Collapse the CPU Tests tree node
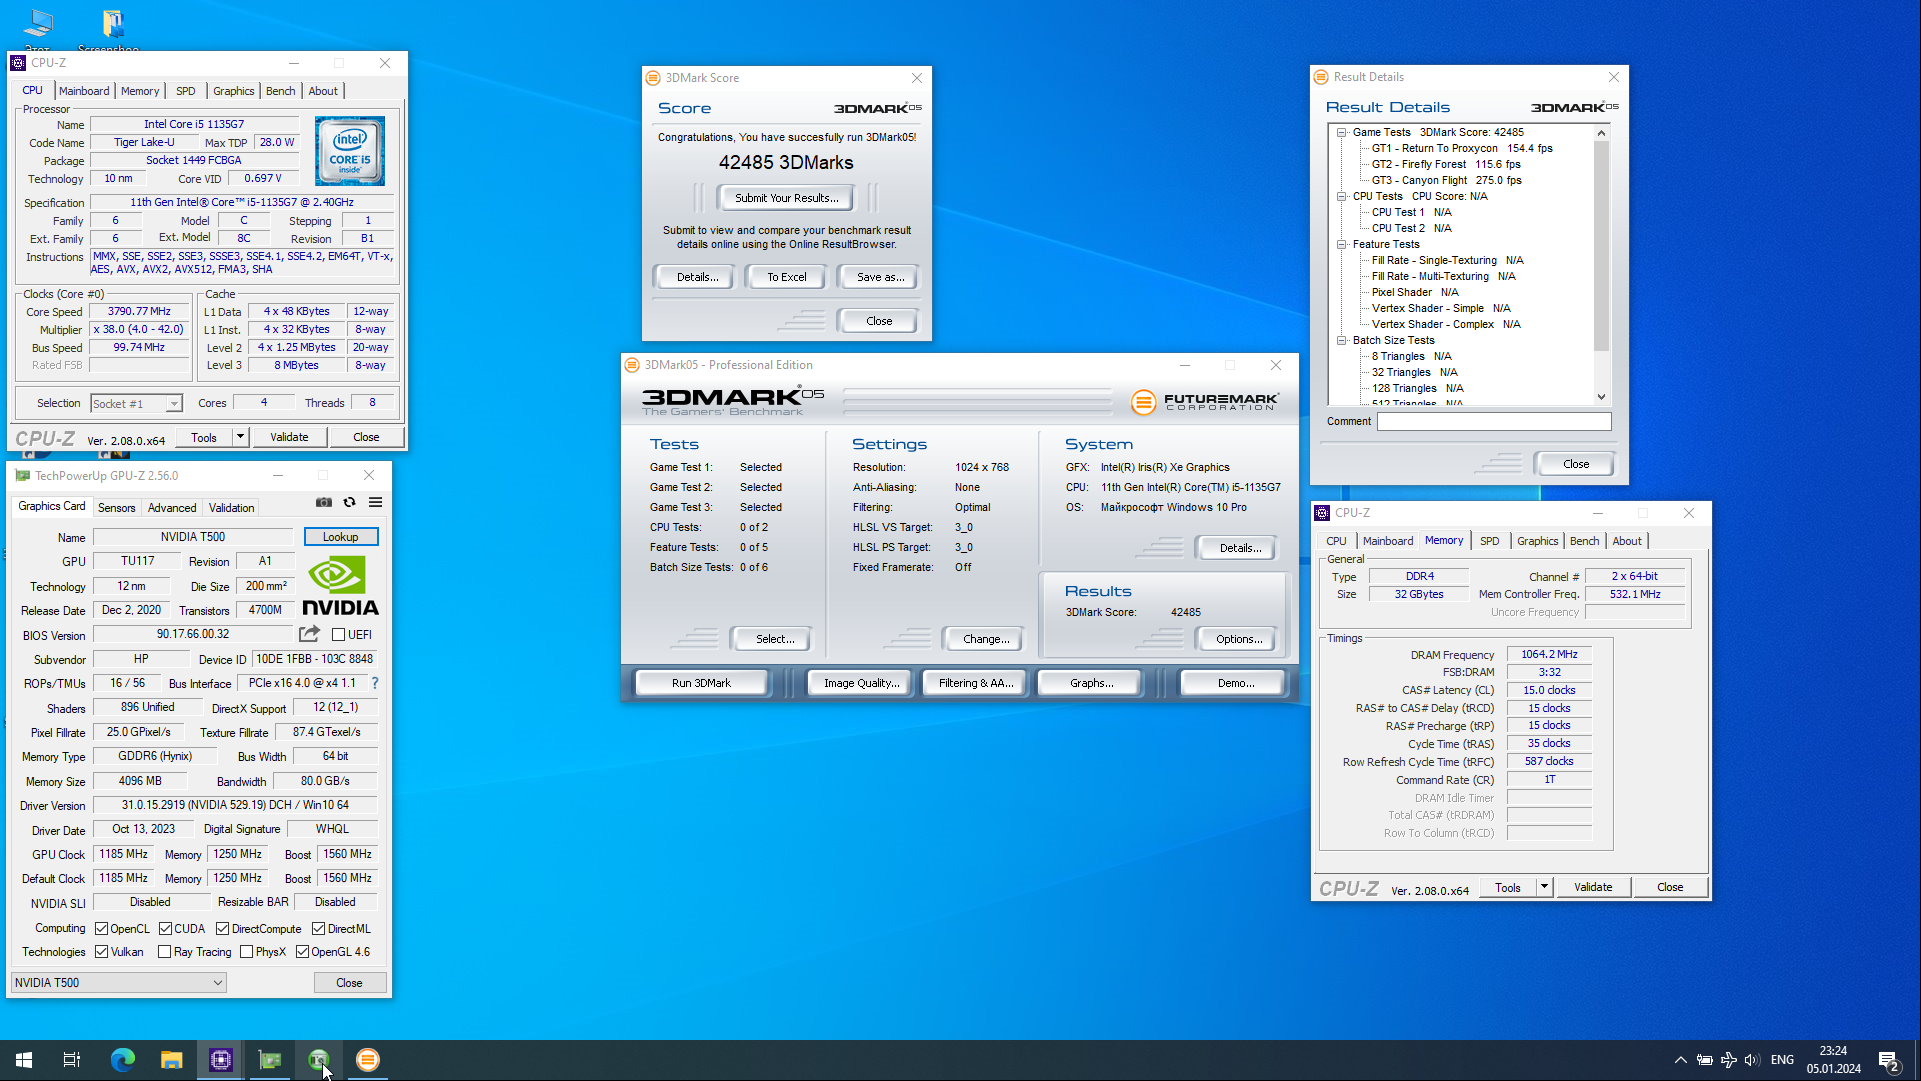1921x1081 pixels. 1342,196
